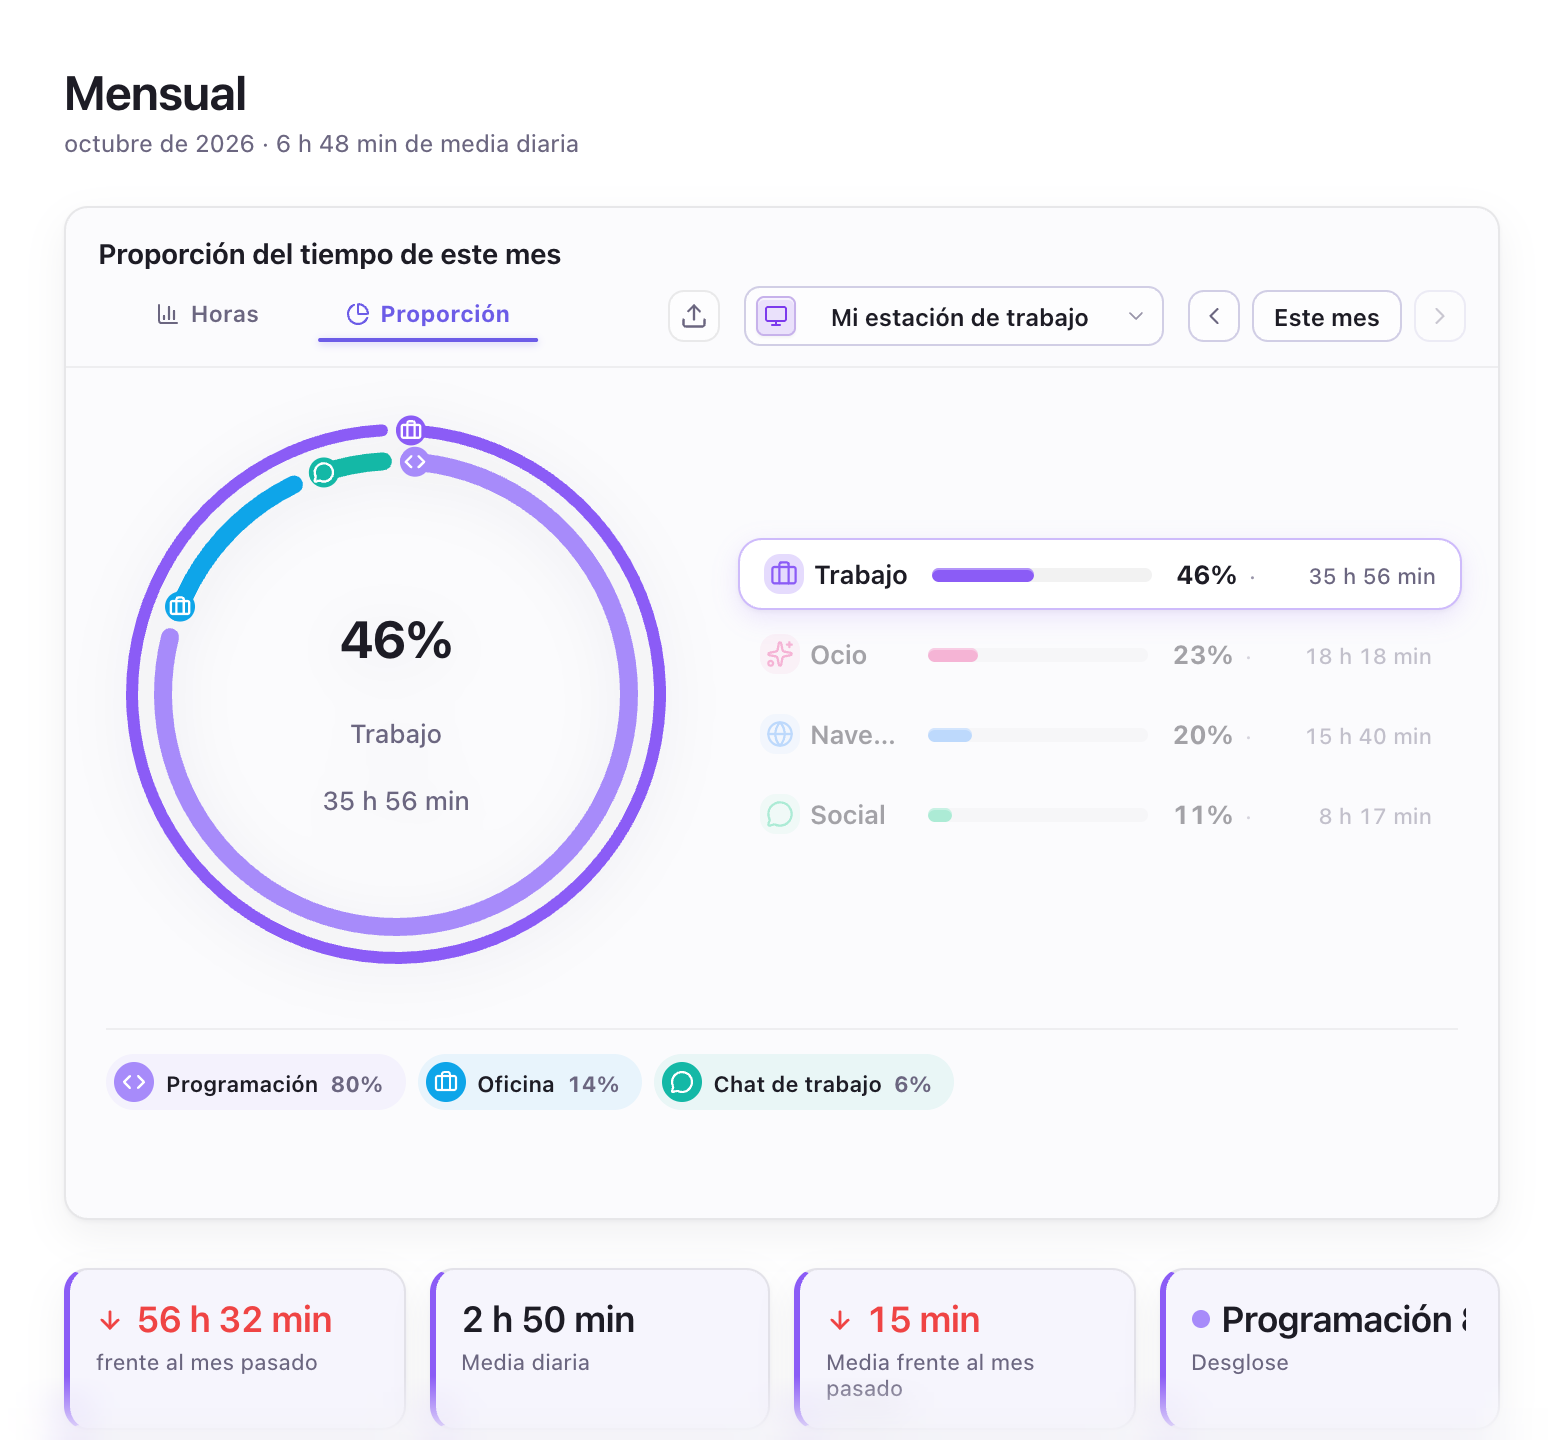Select the truncated Nave... category label
Screen dimensions: 1564x1440
click(853, 735)
